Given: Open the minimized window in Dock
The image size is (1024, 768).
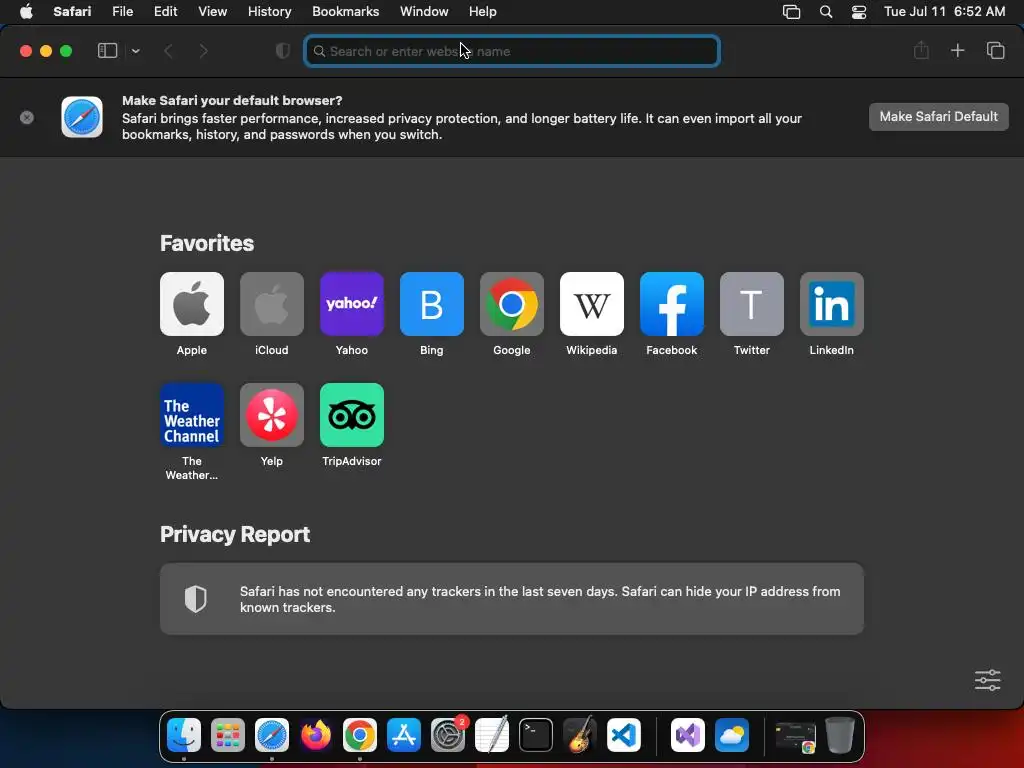Looking at the screenshot, I should tap(795, 736).
